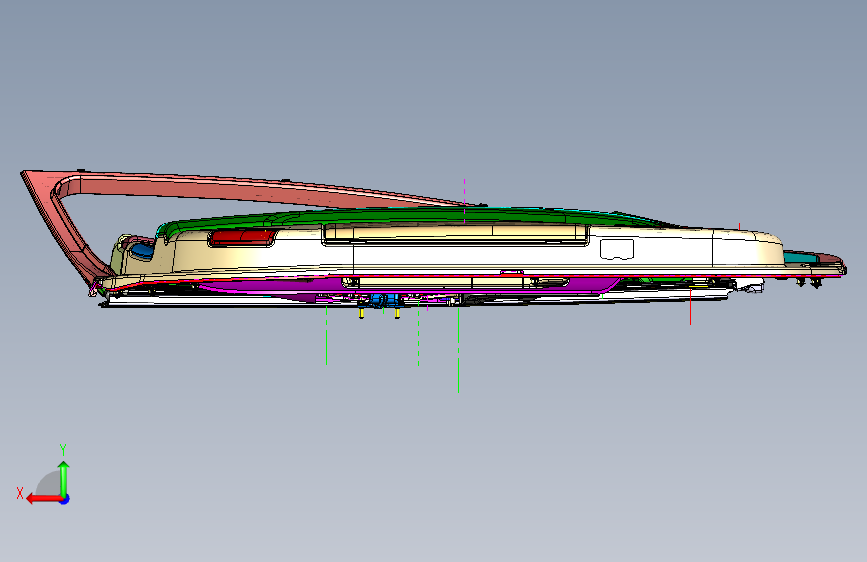The height and width of the screenshot is (562, 867).
Task: Select the gray XY plane quadrant of triad
Action: 49,483
